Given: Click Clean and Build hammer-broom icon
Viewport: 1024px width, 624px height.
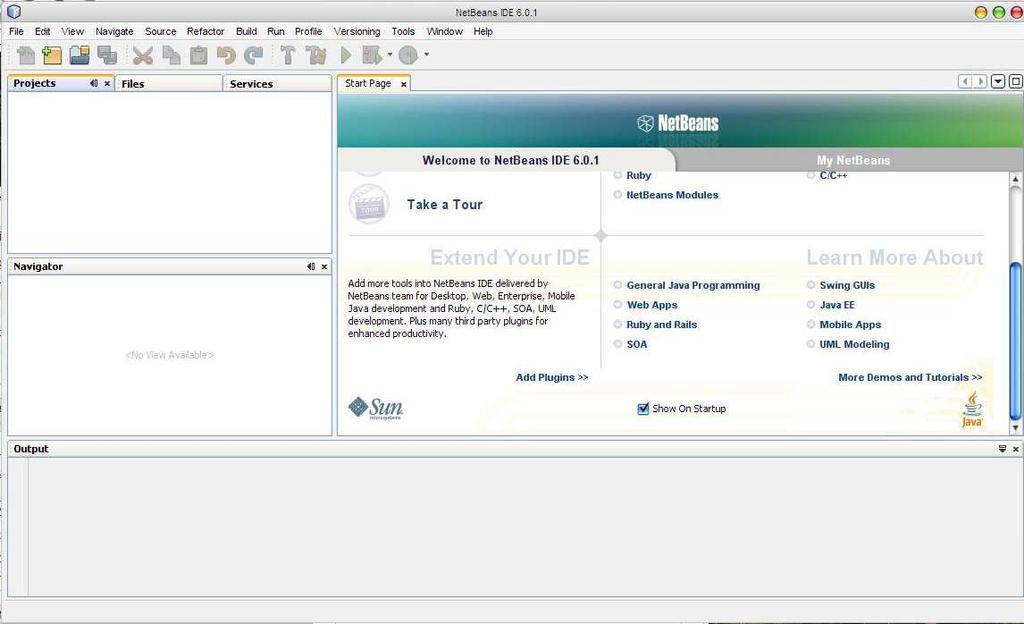Looking at the screenshot, I should click(316, 55).
